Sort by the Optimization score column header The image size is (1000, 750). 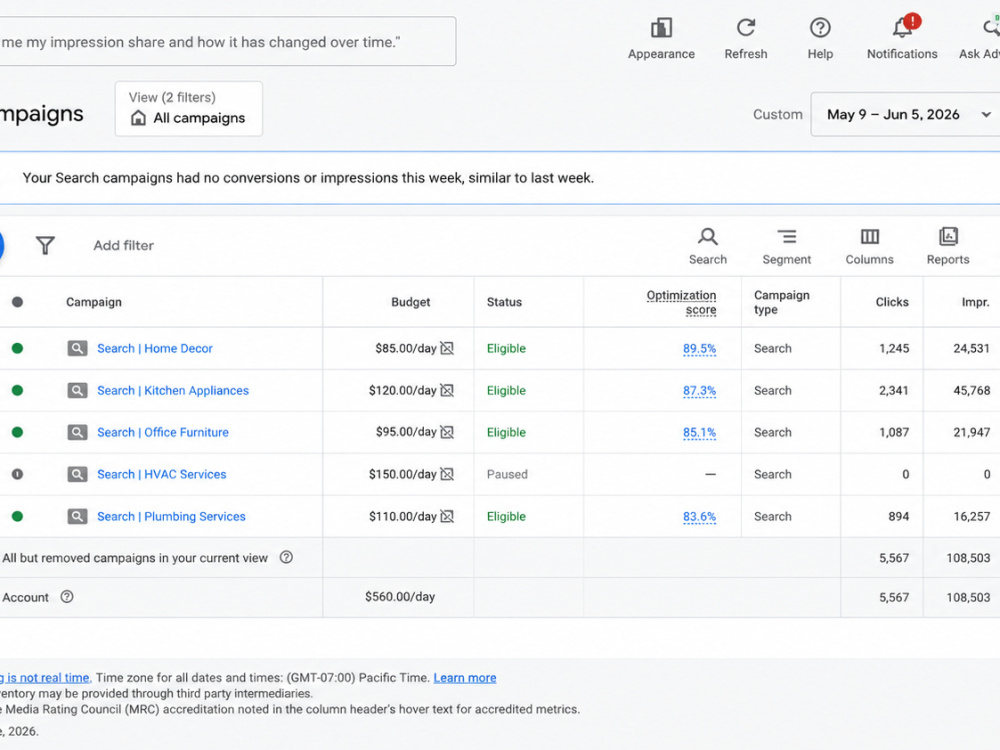pyautogui.click(x=681, y=302)
